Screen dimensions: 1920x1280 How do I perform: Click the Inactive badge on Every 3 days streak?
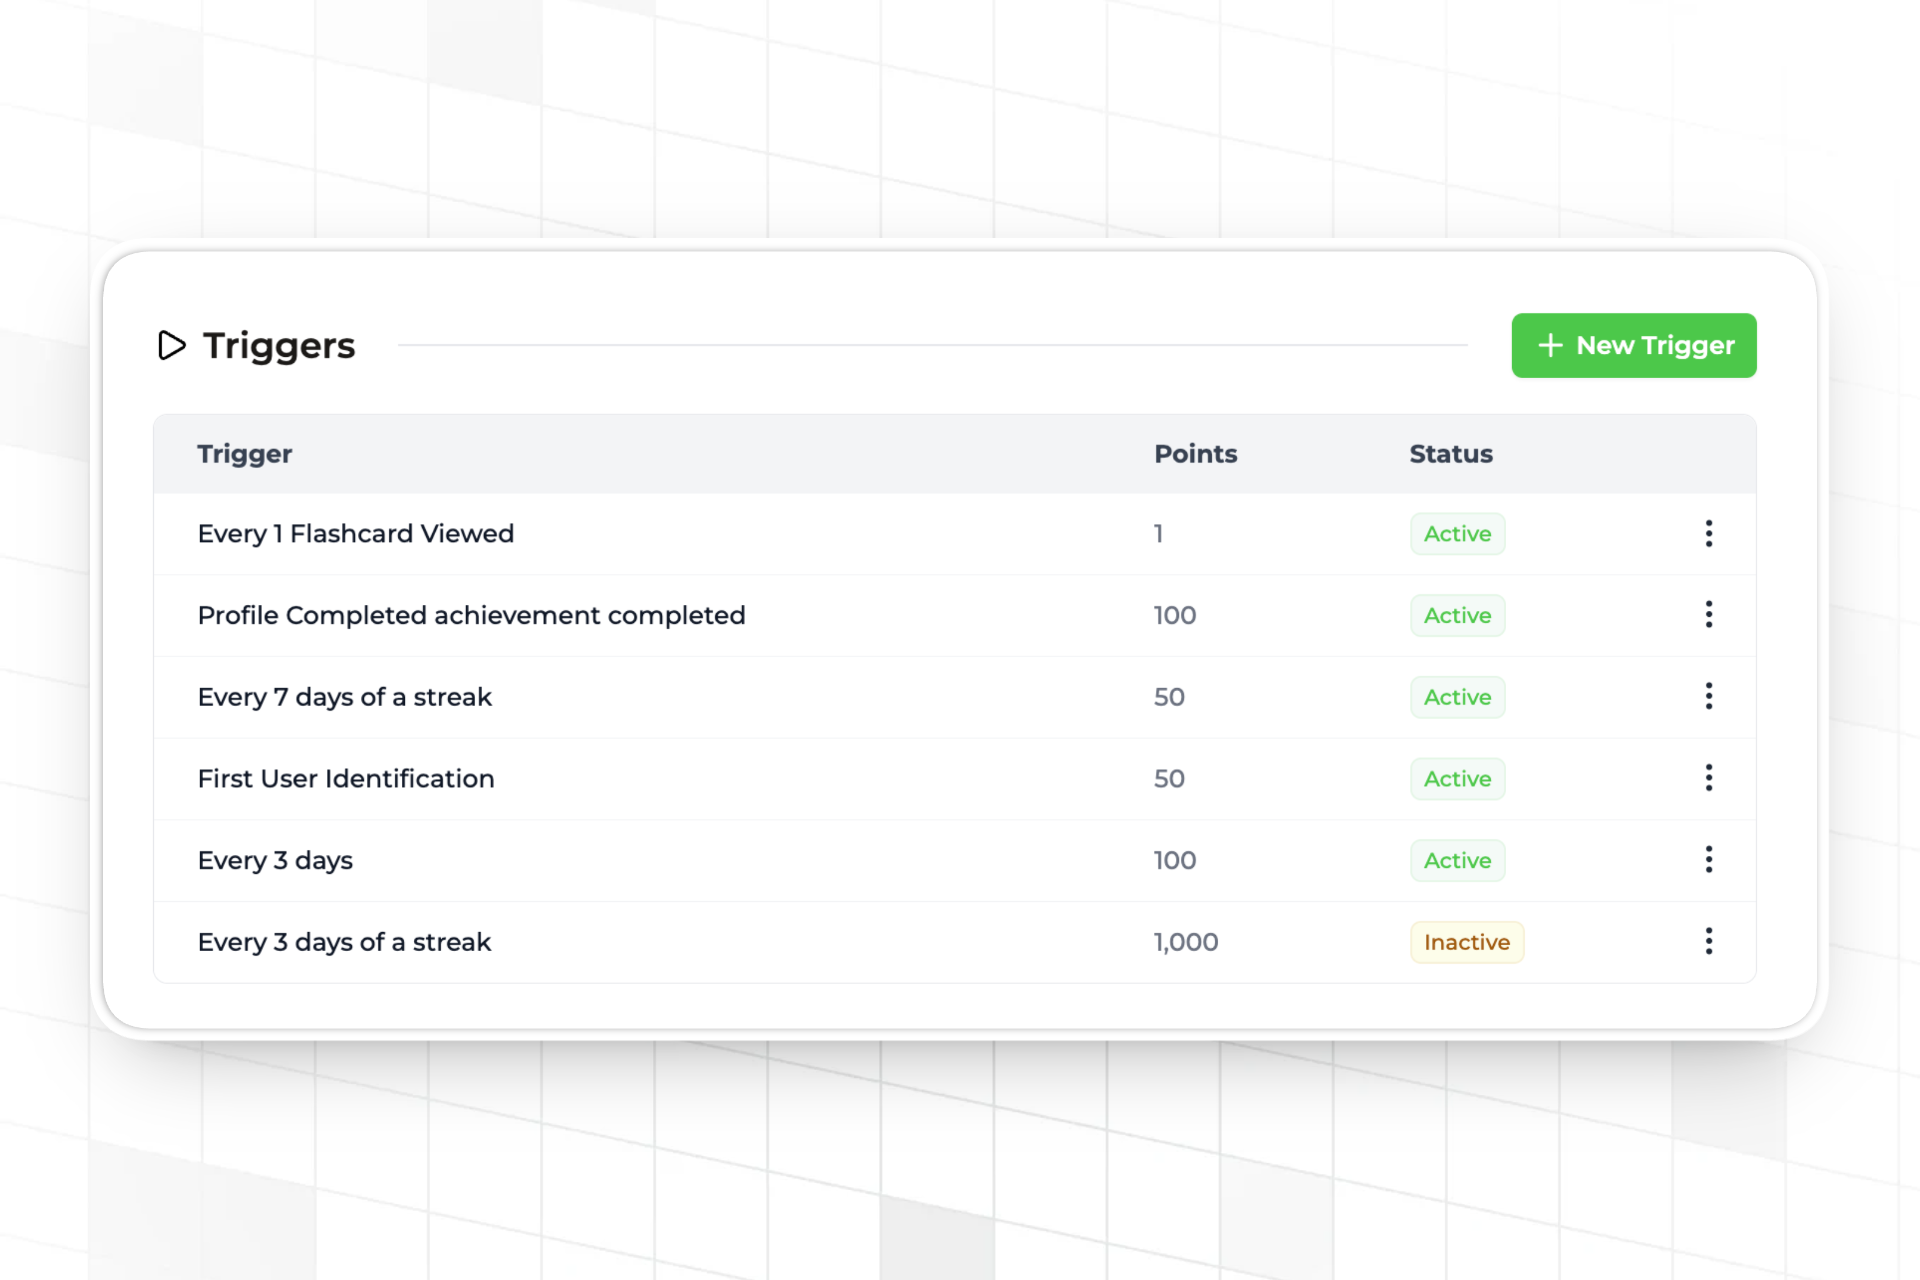click(x=1467, y=941)
